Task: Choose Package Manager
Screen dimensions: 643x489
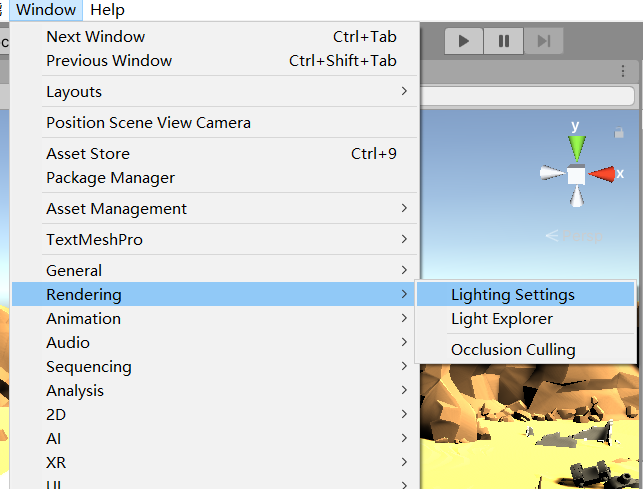Action: pos(110,178)
